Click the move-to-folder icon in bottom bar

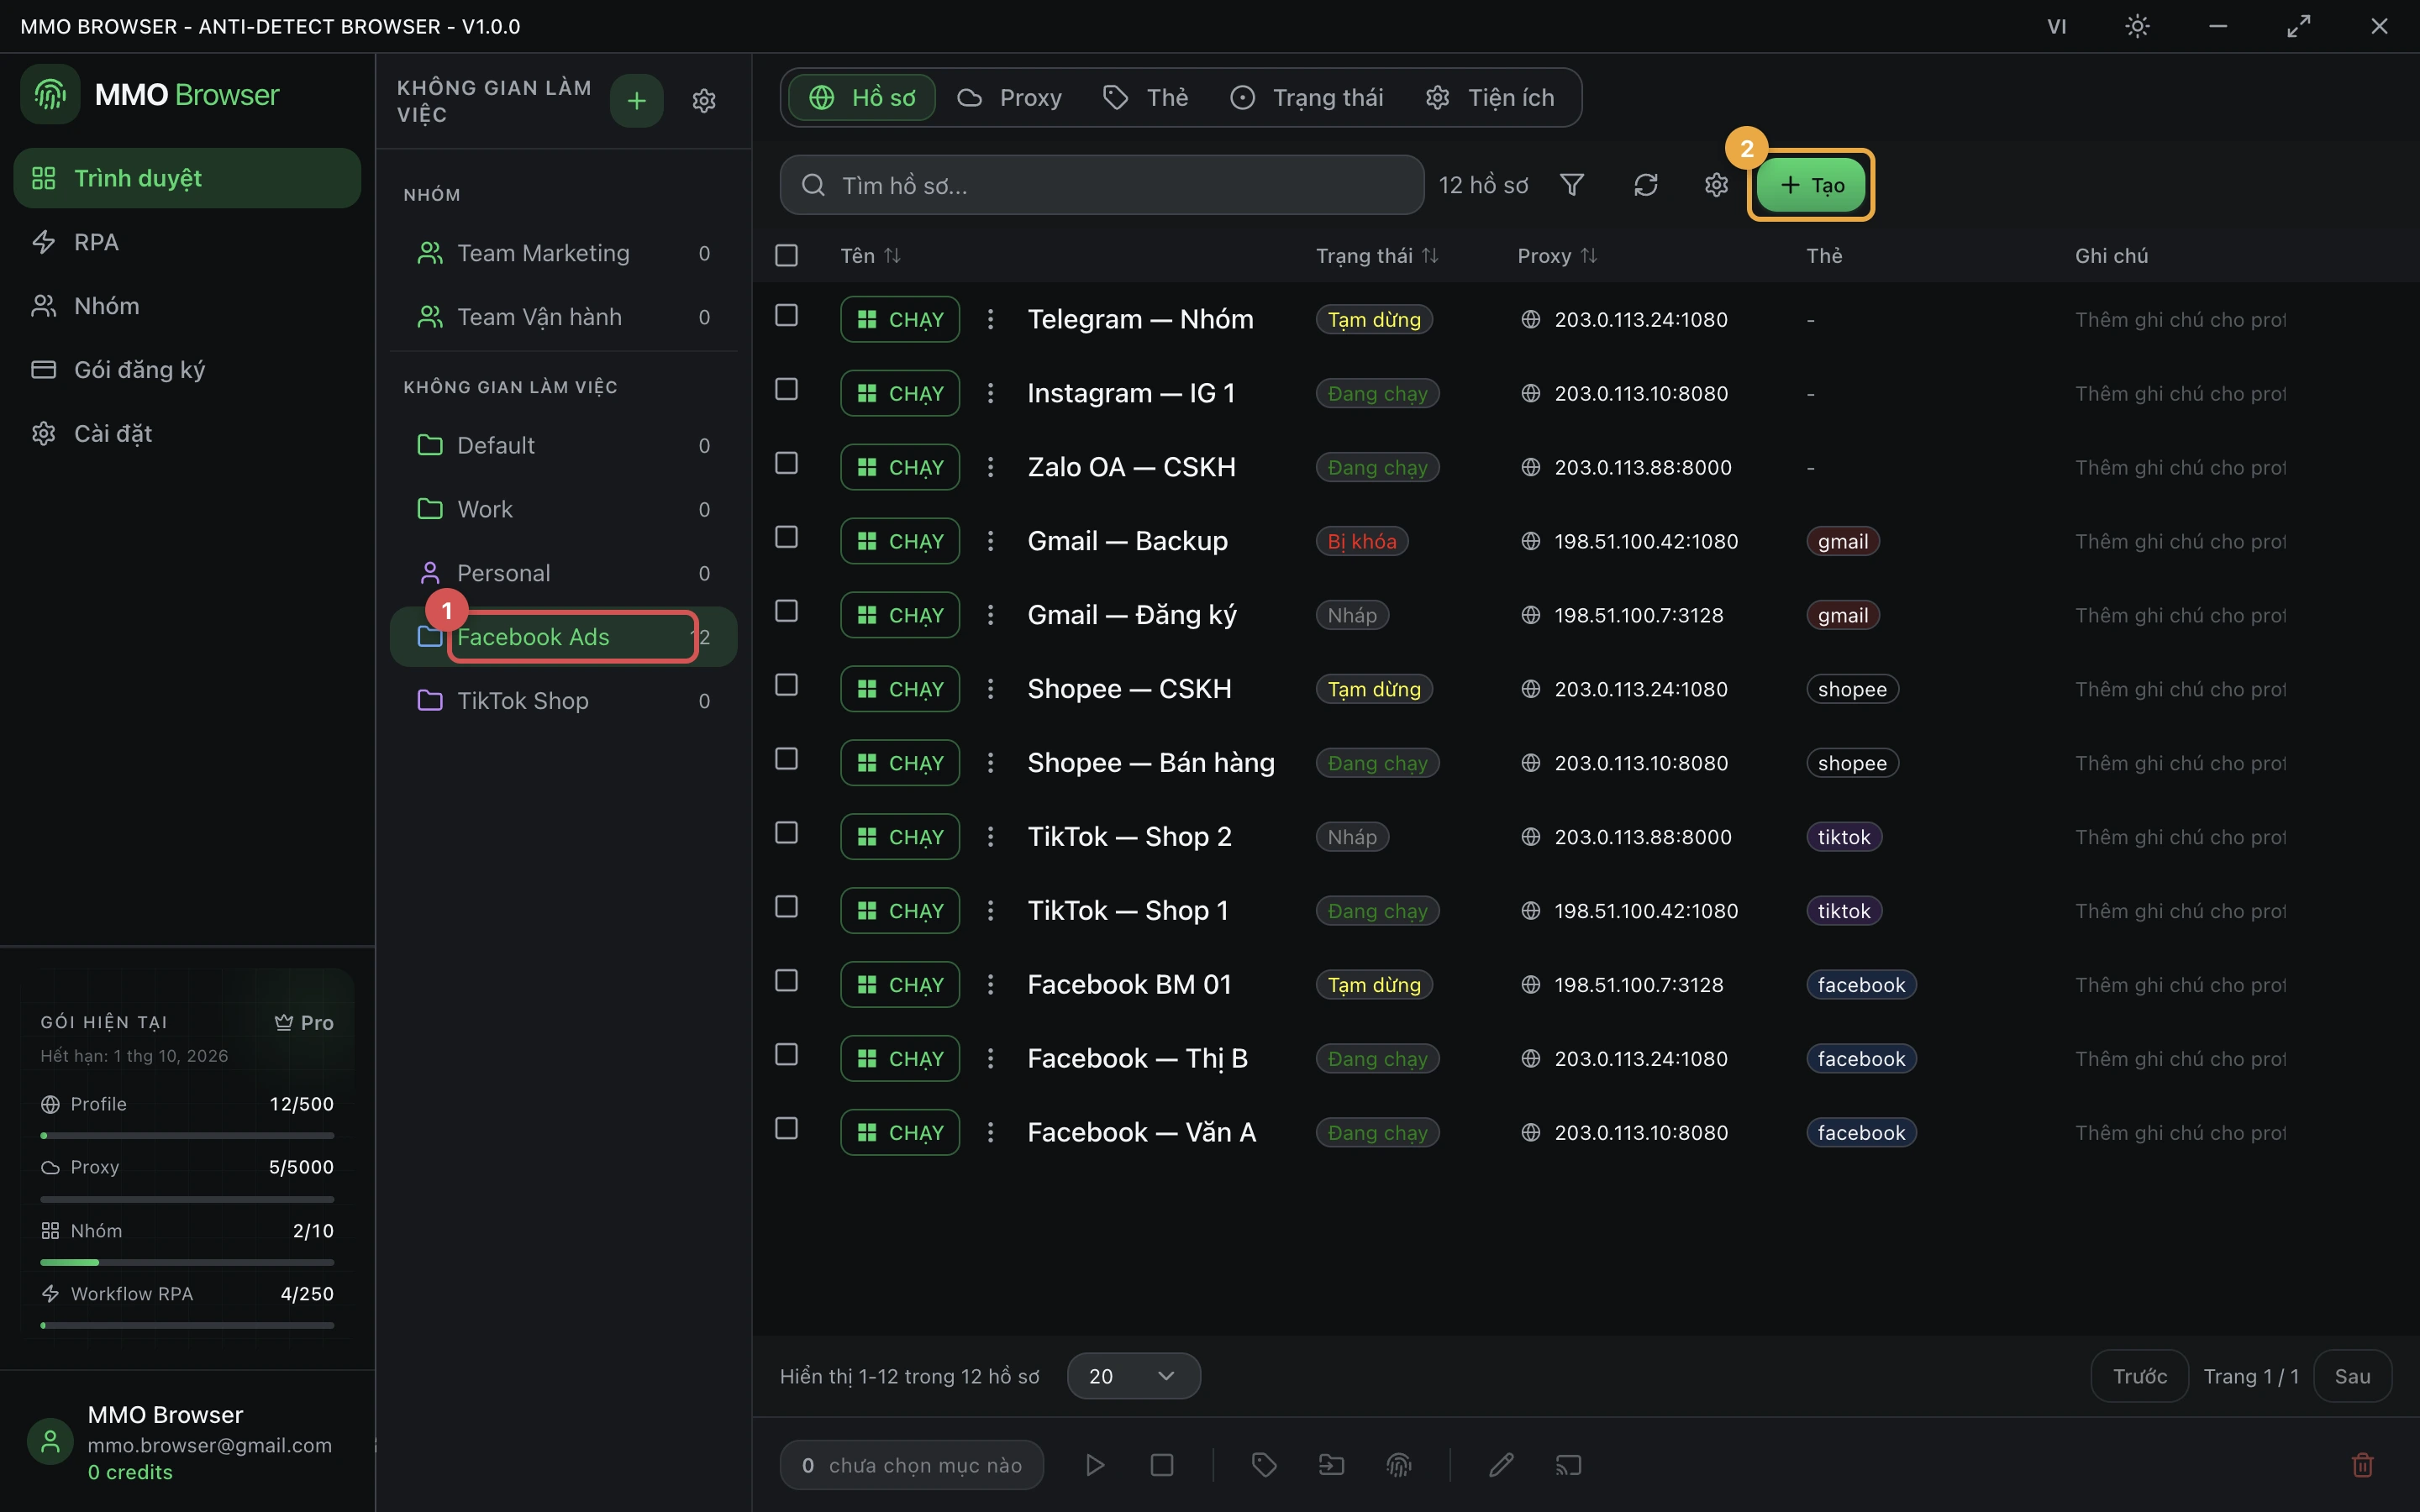1331,1465
